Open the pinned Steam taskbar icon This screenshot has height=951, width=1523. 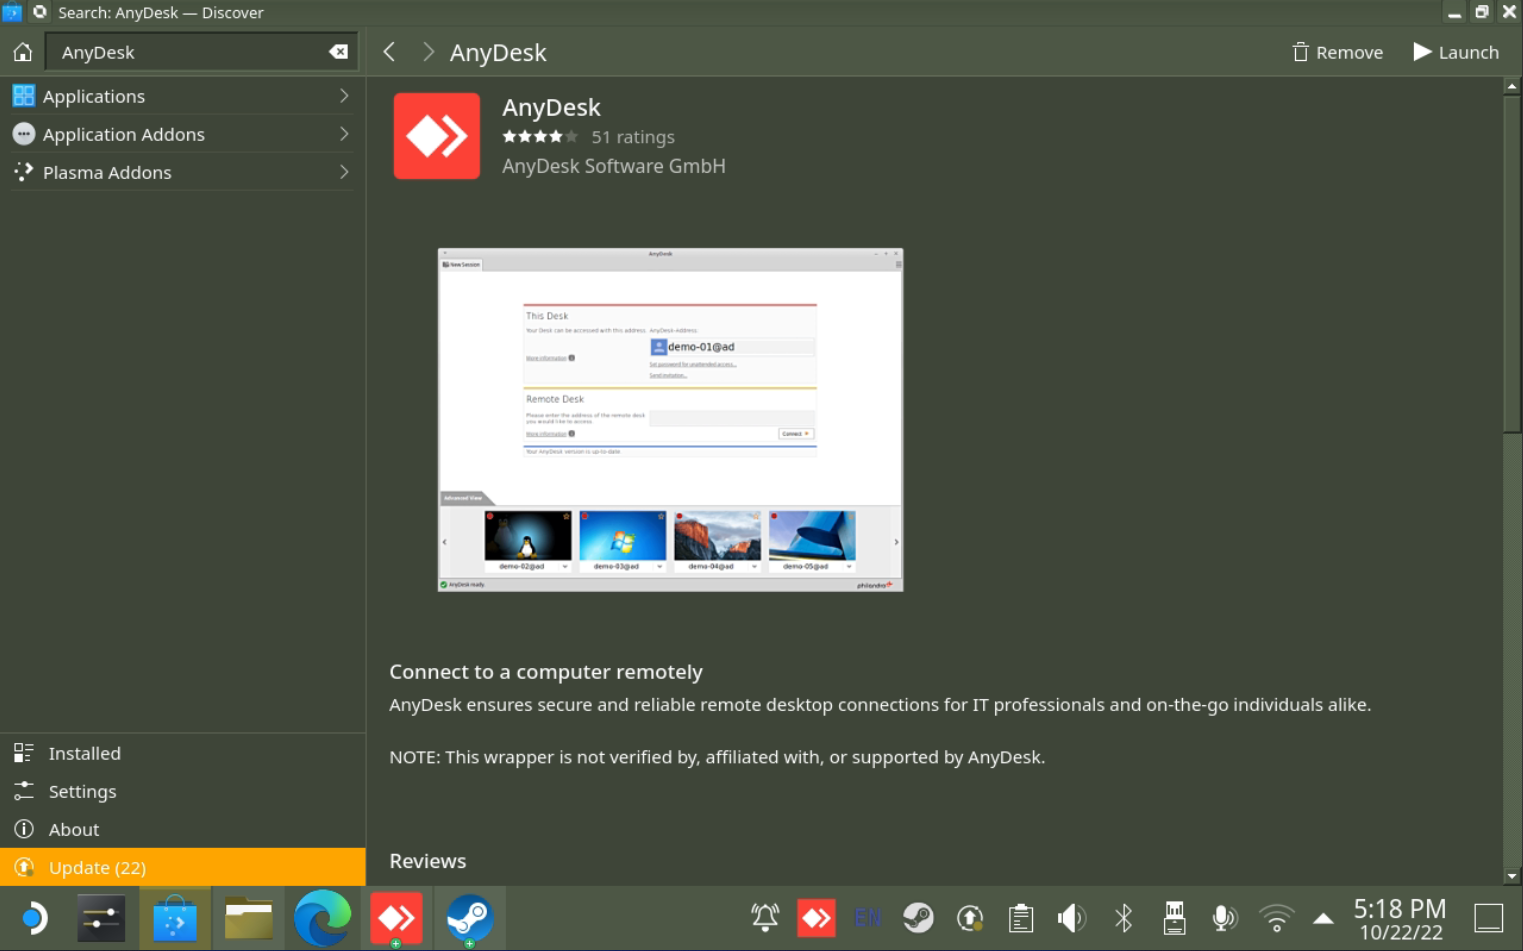coord(469,918)
